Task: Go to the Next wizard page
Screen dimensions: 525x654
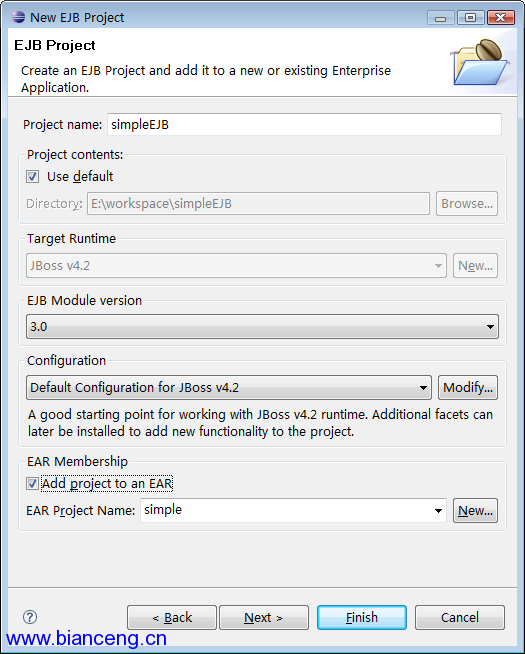Action: [264, 617]
